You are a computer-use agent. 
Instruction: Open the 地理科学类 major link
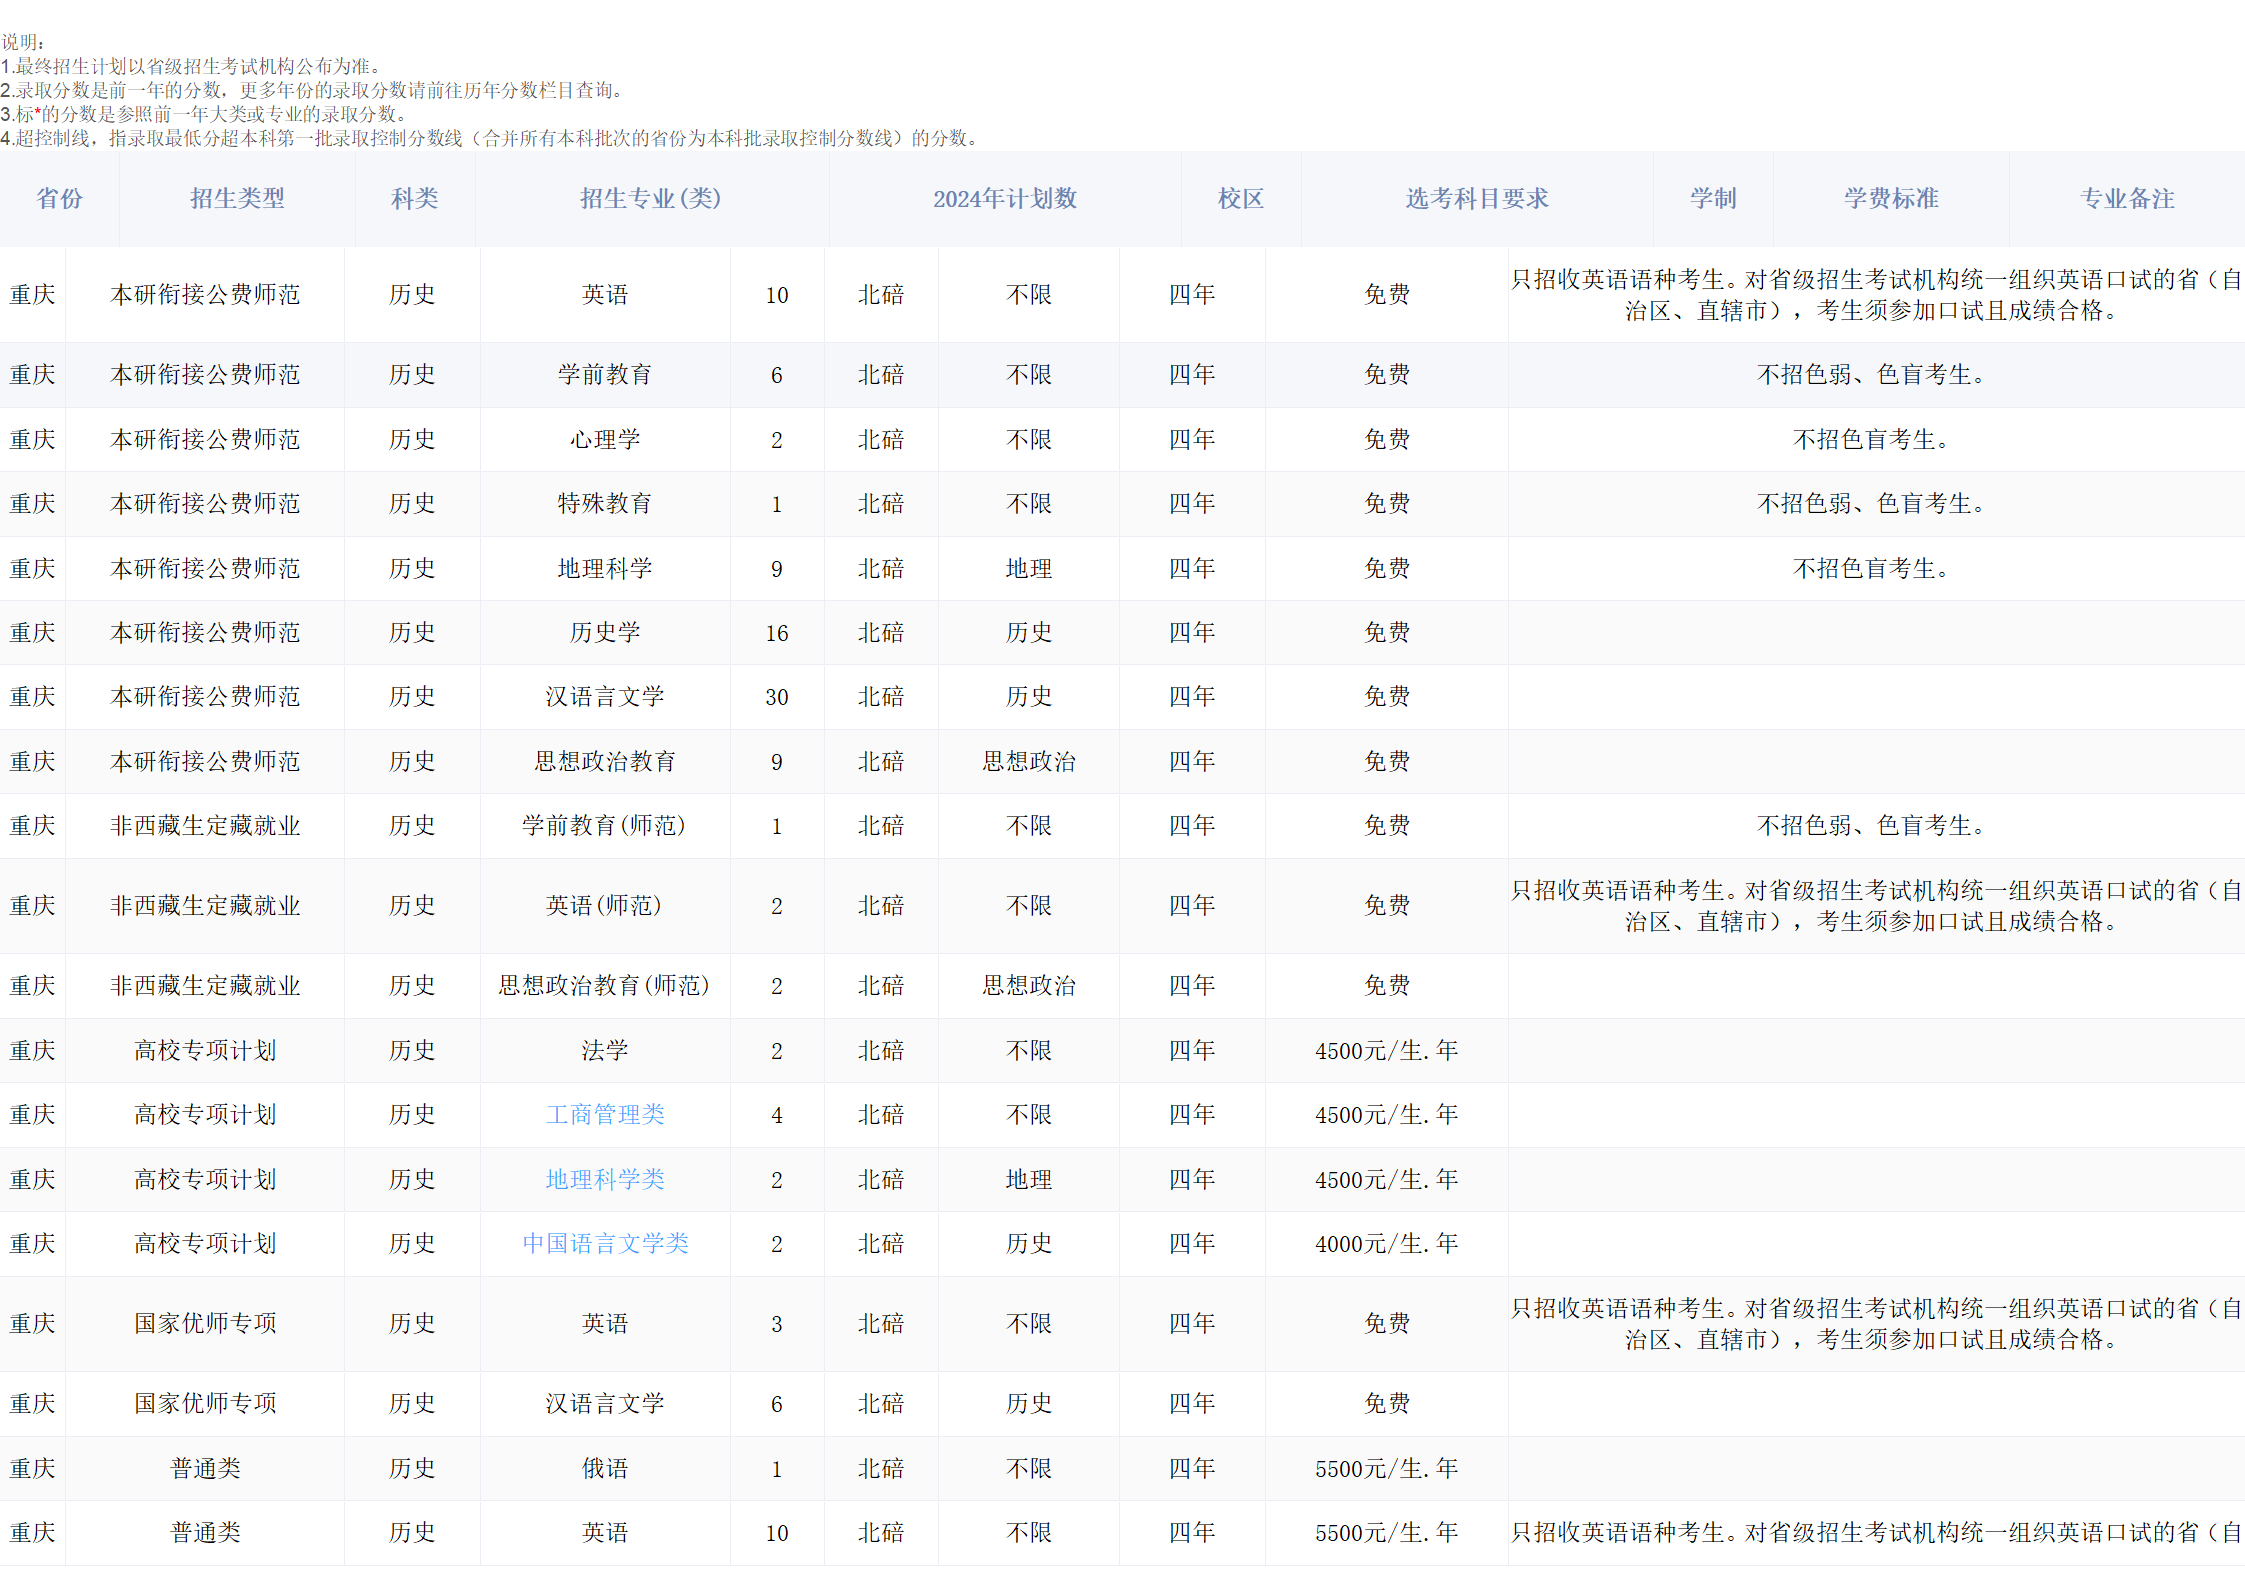tap(605, 1179)
